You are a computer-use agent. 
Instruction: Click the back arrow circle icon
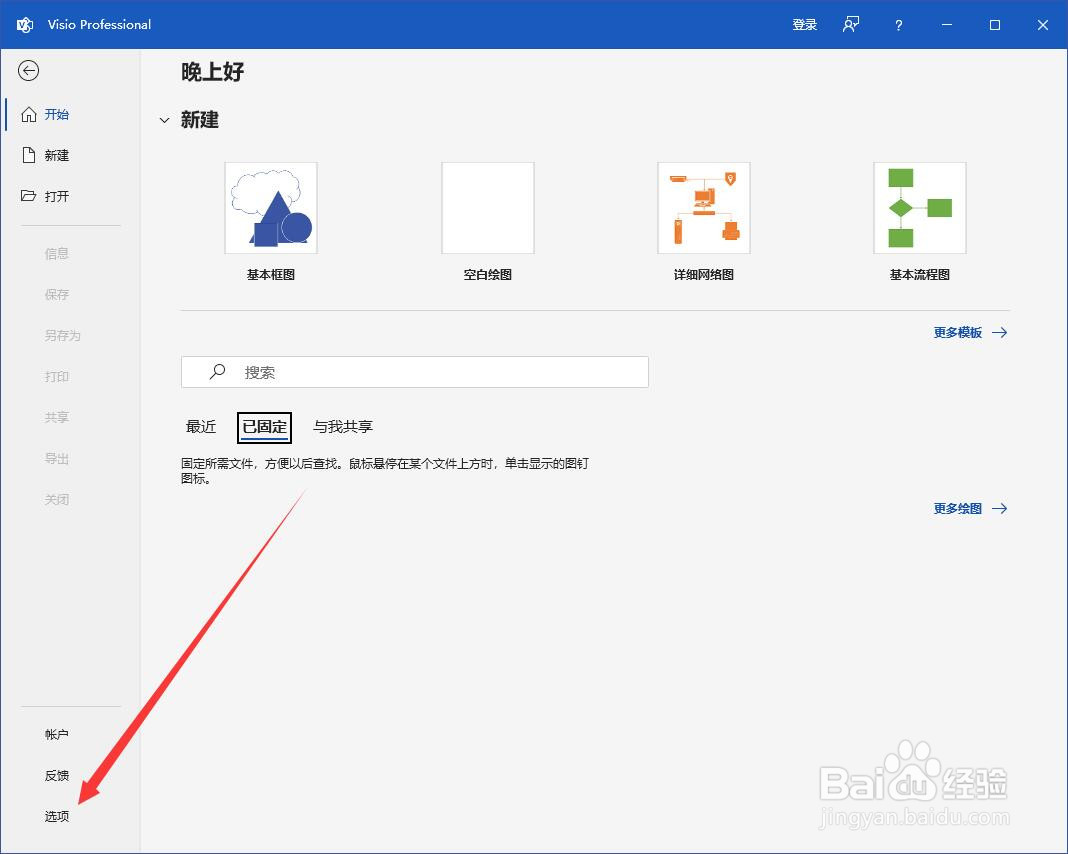(28, 71)
